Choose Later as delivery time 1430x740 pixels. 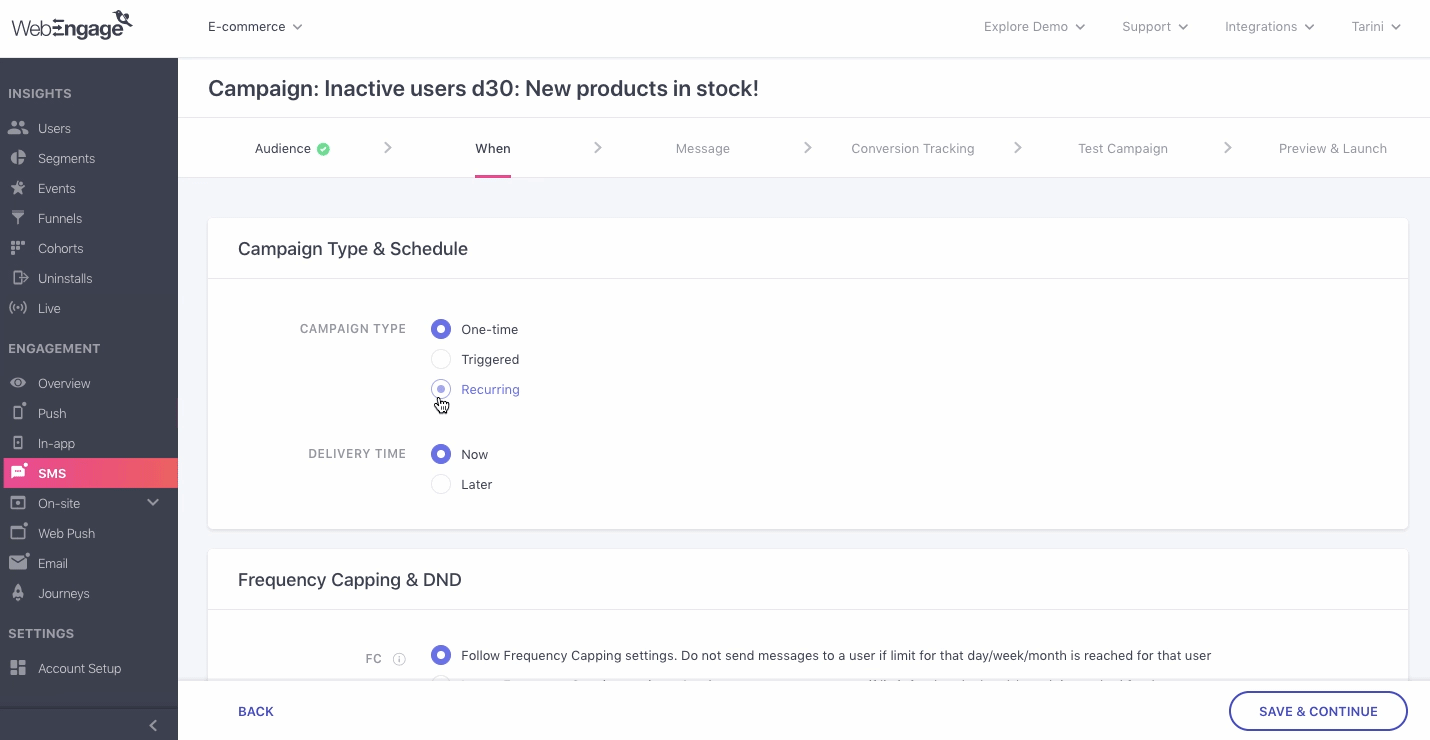(x=441, y=484)
